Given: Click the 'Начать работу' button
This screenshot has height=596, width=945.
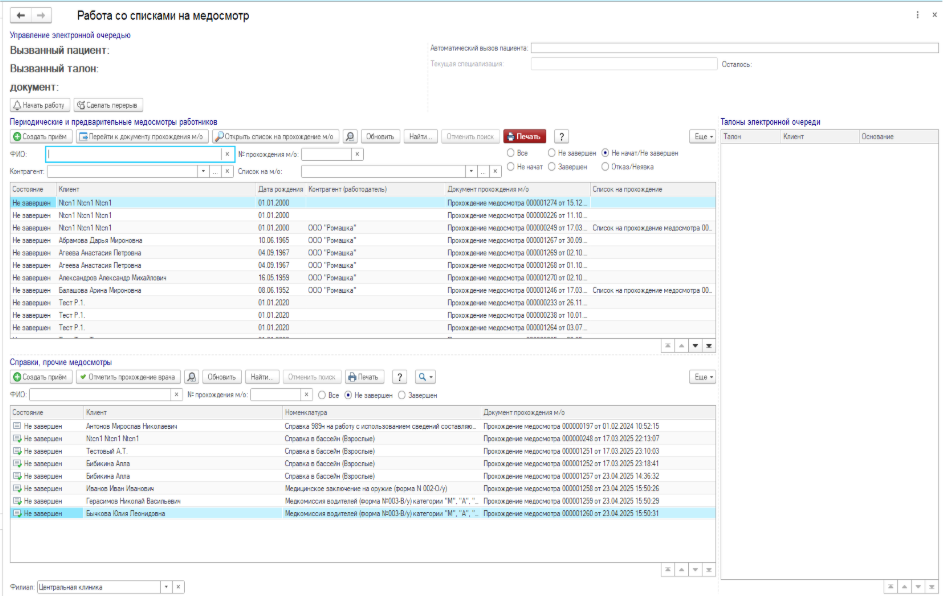Looking at the screenshot, I should (x=40, y=105).
